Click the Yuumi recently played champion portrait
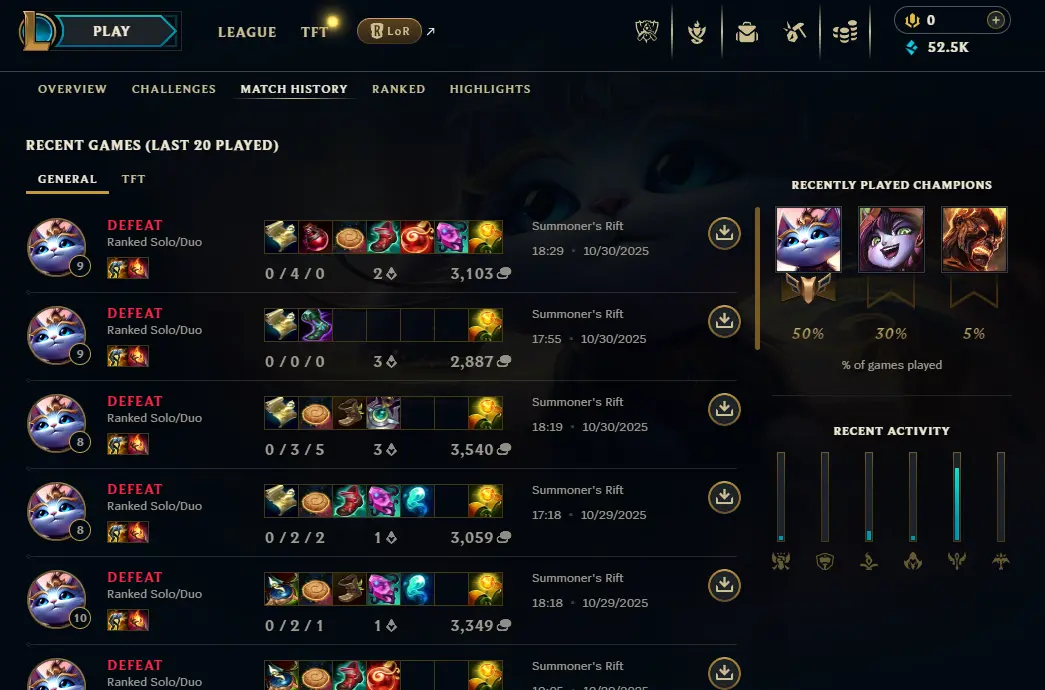 point(808,239)
